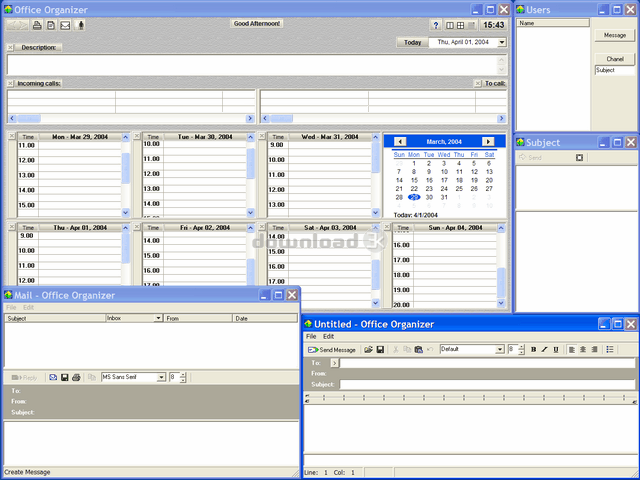Screen dimensions: 640x480
Task: Select March 29 in the calendar
Action: (x=414, y=197)
